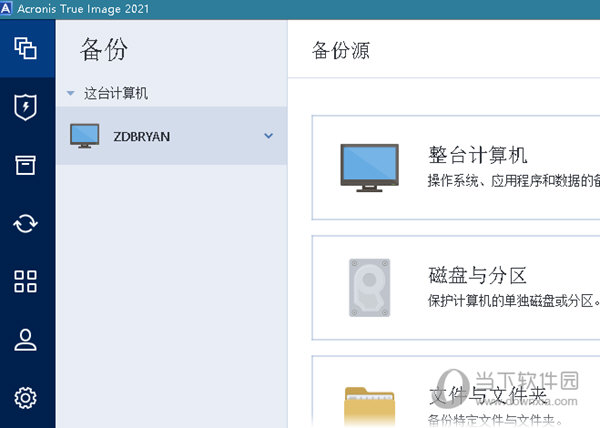The height and width of the screenshot is (428, 600).
Task: Click the 备份源 panel header
Action: (x=342, y=50)
